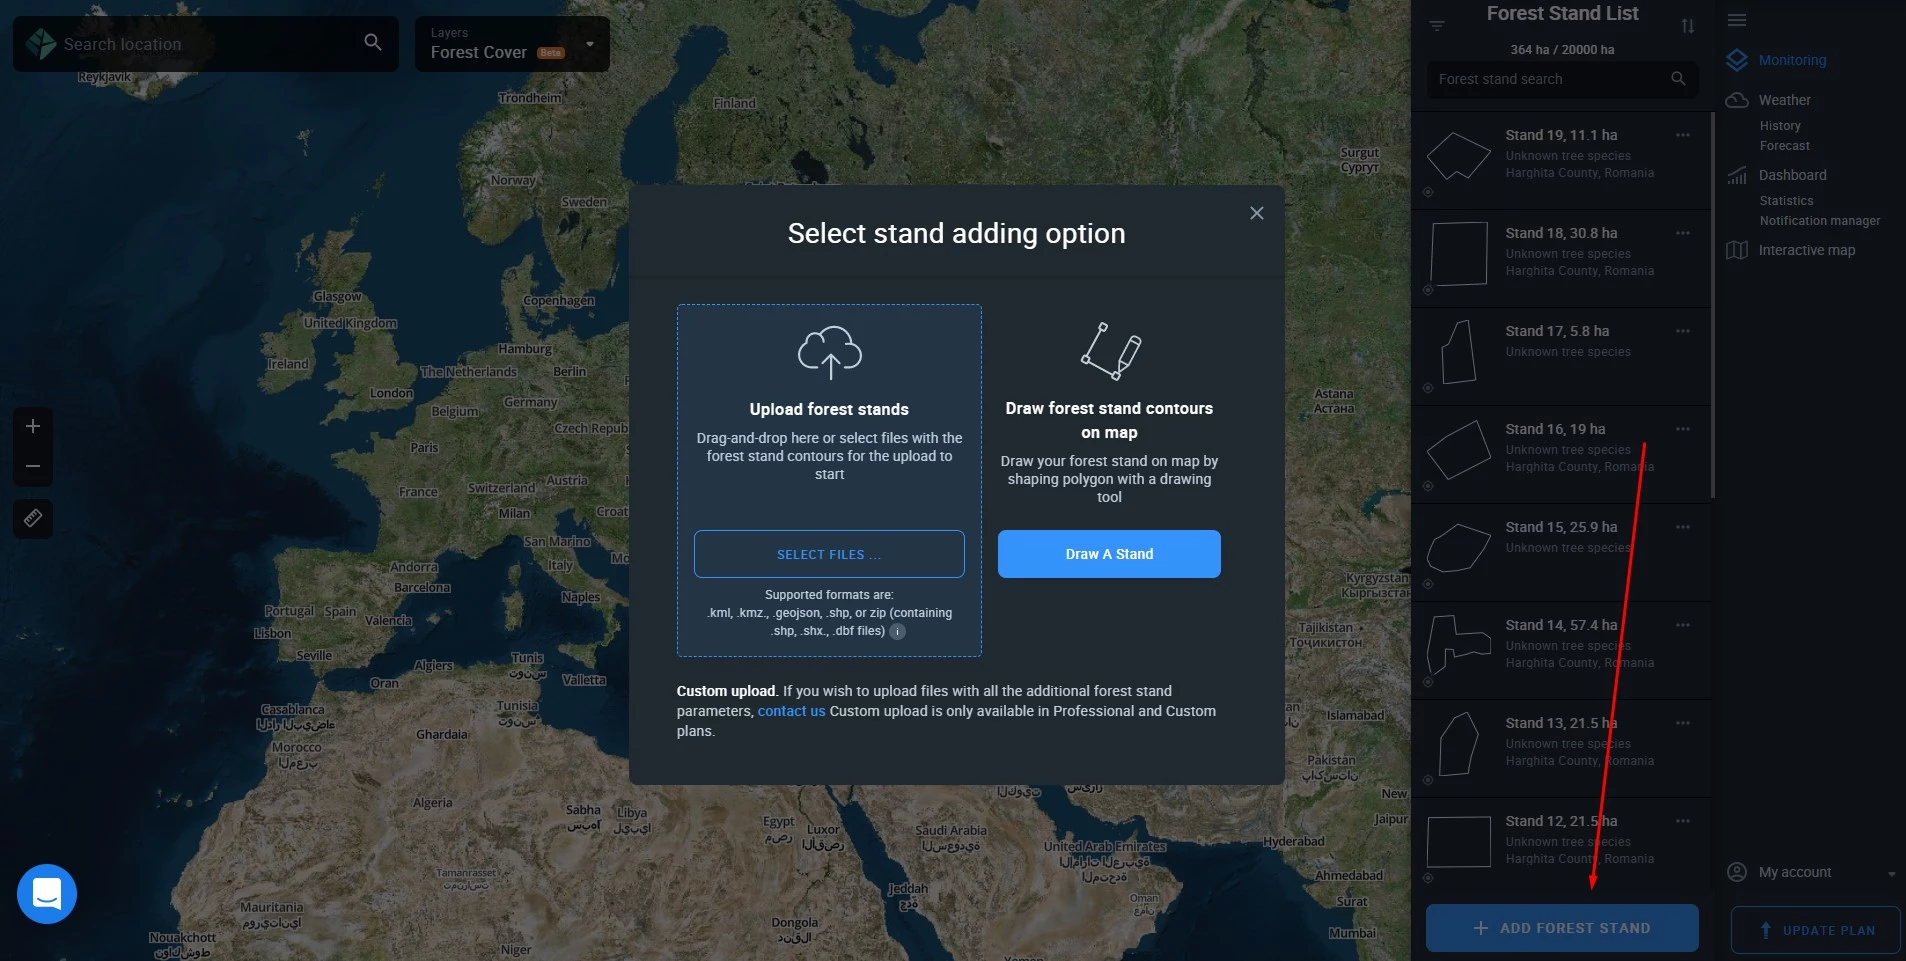The width and height of the screenshot is (1906, 961).
Task: Zoom out on the map with minus
Action: coord(33,466)
